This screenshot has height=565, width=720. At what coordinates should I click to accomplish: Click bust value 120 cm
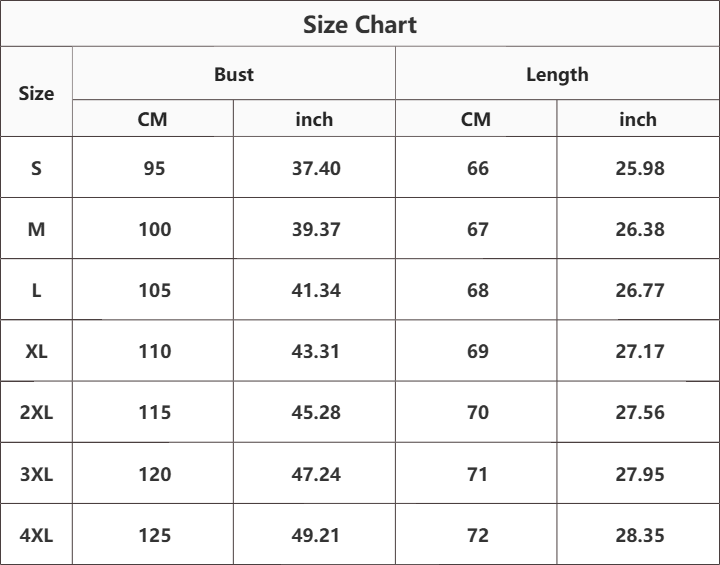pyautogui.click(x=155, y=474)
